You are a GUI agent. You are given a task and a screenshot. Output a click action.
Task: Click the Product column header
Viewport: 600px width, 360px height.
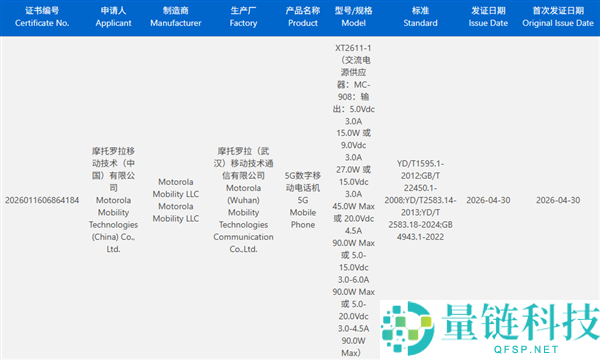point(303,17)
